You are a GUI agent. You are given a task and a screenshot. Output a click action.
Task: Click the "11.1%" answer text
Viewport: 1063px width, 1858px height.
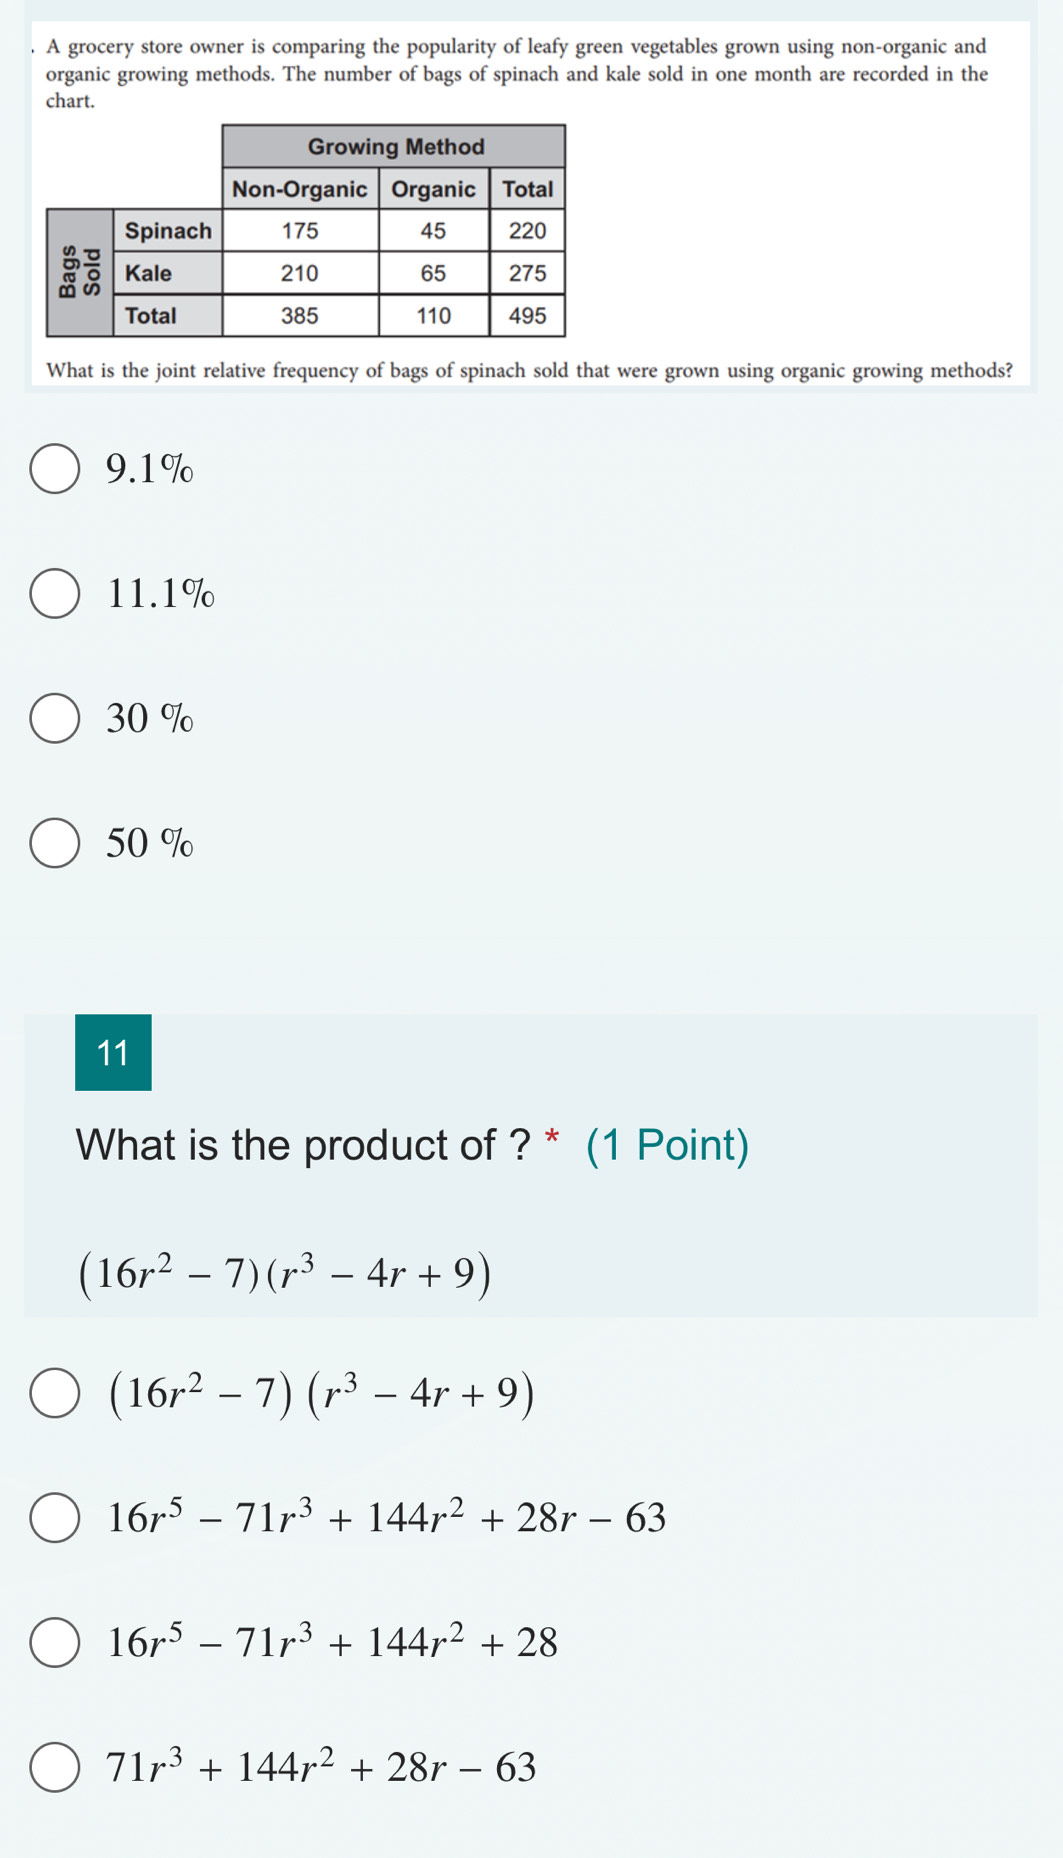[x=161, y=593]
